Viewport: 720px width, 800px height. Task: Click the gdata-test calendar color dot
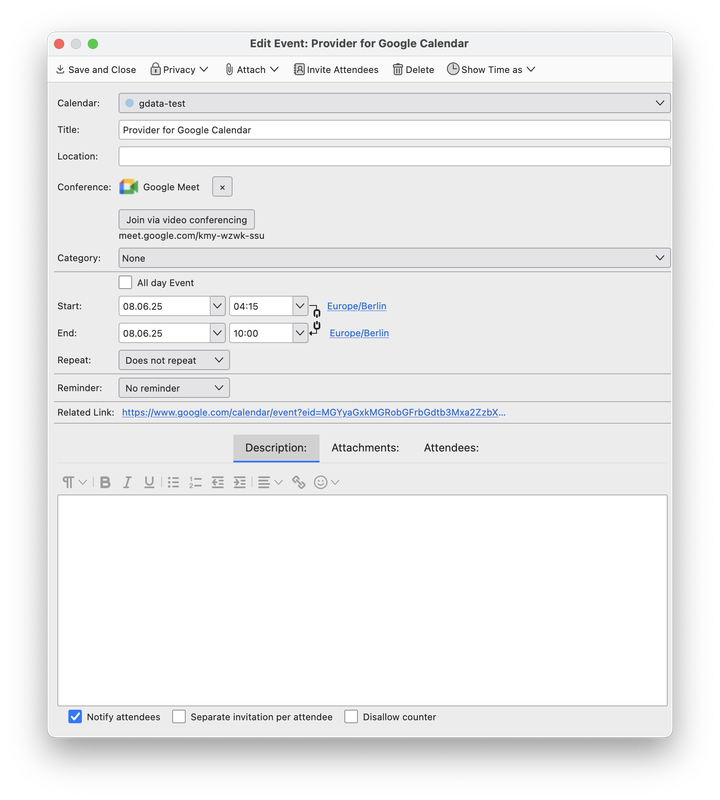point(130,103)
